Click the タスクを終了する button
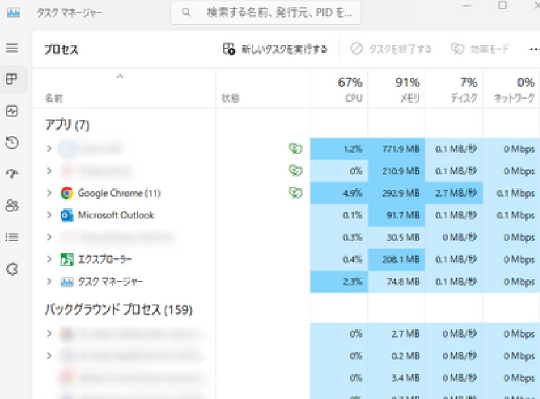The width and height of the screenshot is (540, 399). pyautogui.click(x=391, y=49)
